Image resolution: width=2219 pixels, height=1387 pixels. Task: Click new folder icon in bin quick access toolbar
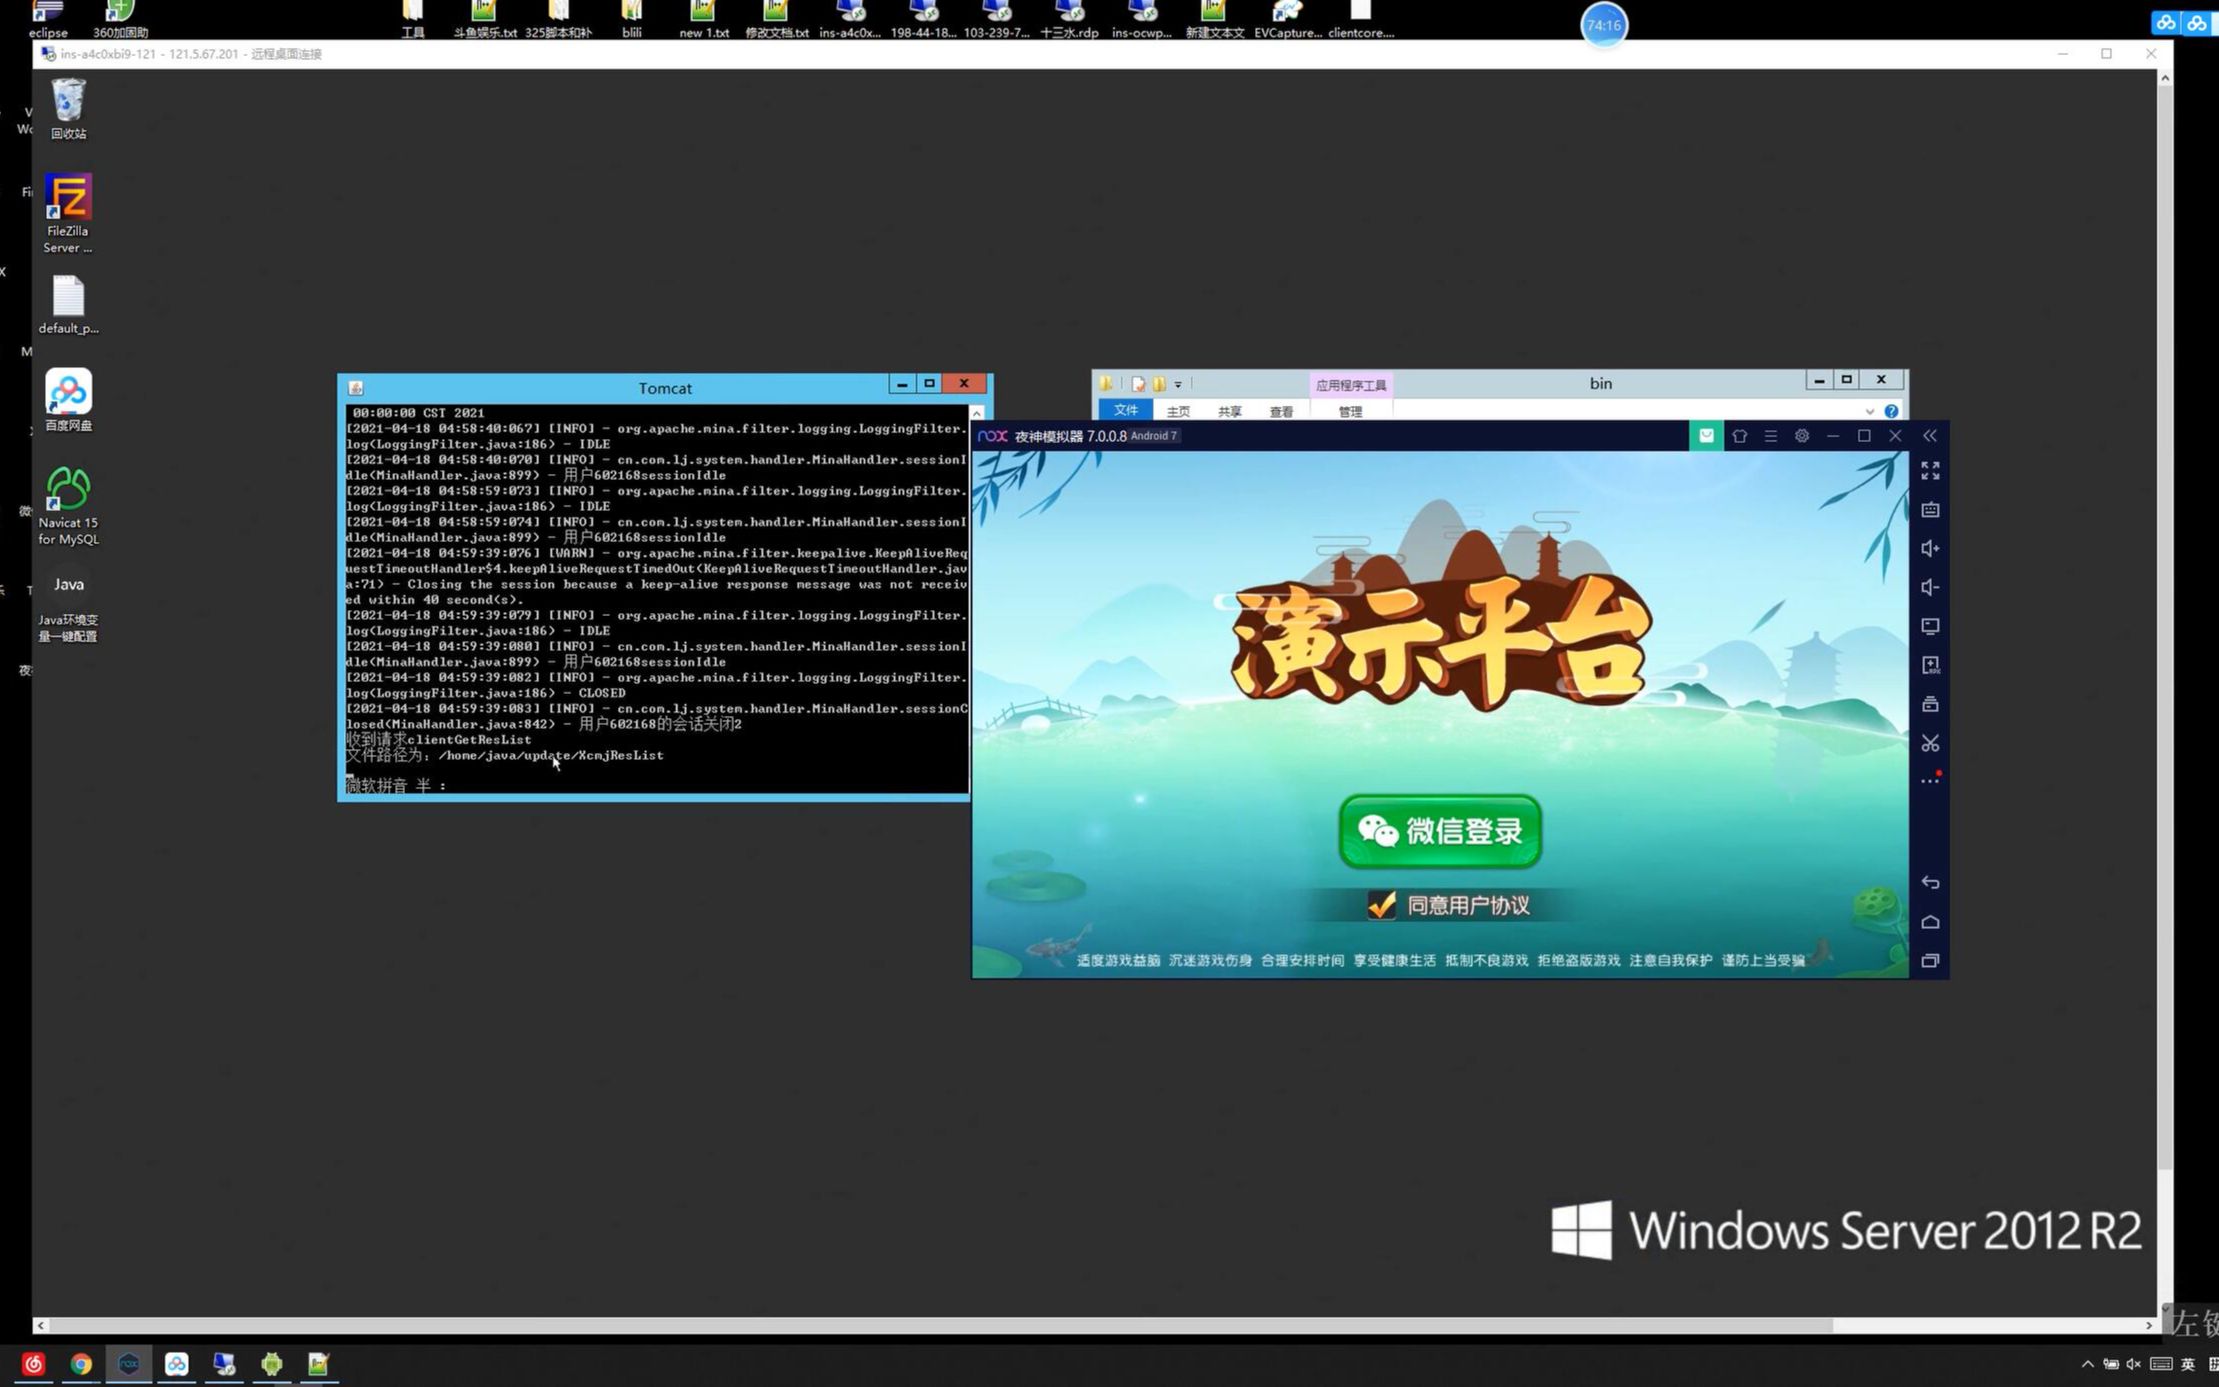click(1159, 384)
